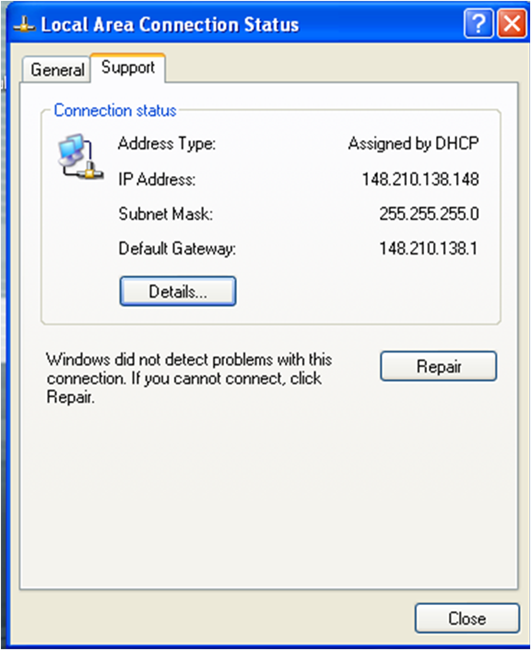531x650 pixels.
Task: Open connection Details dialog
Action: pyautogui.click(x=178, y=291)
